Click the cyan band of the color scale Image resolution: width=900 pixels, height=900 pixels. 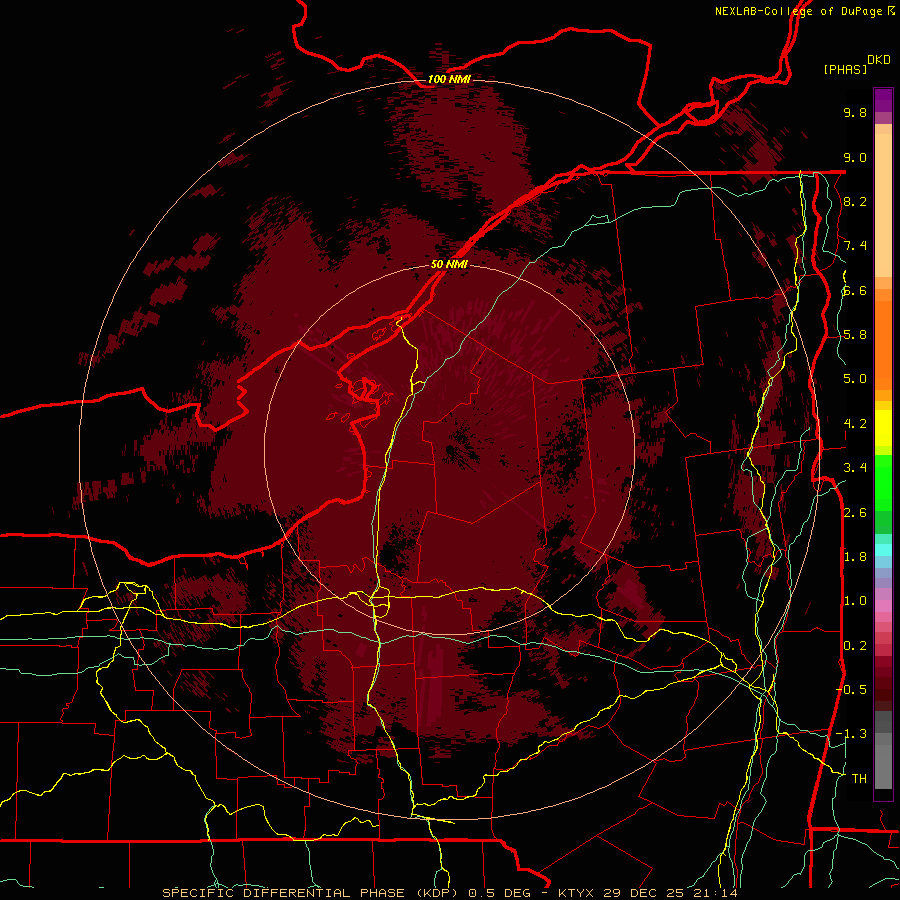click(883, 550)
